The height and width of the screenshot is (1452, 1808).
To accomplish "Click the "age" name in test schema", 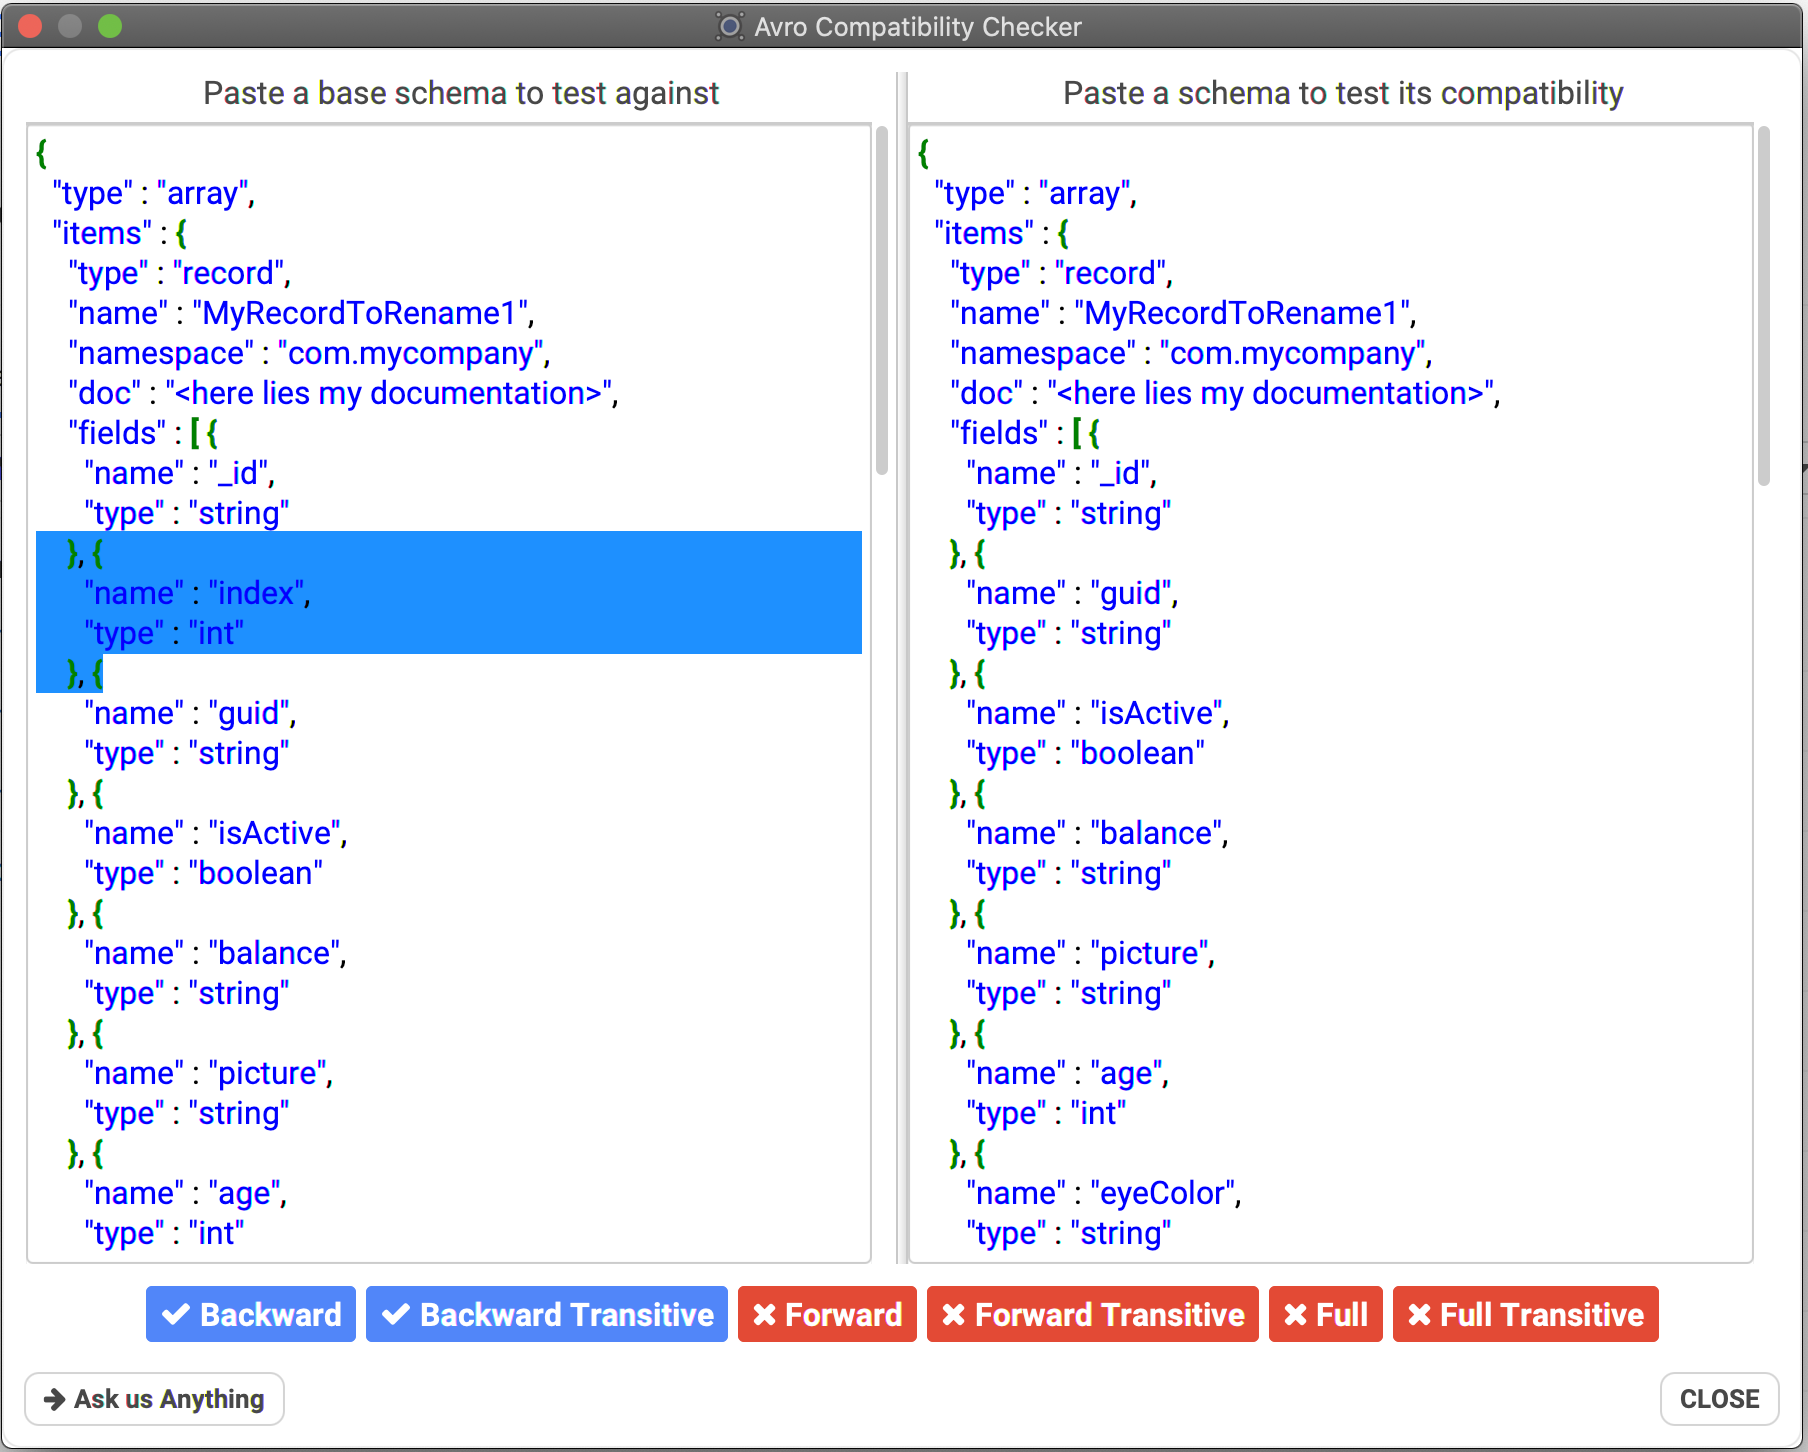I will pyautogui.click(x=1126, y=1073).
